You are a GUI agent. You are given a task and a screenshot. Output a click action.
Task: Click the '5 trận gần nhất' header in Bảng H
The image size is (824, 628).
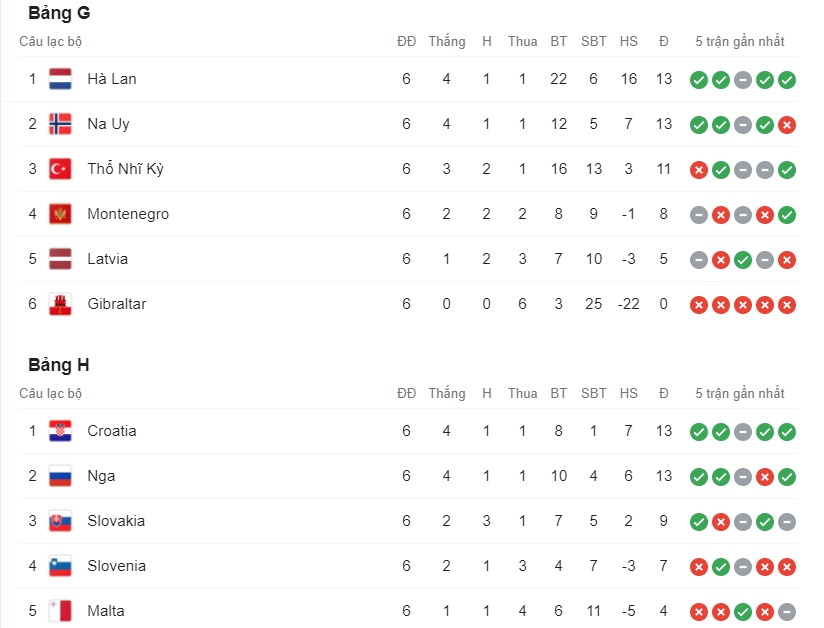pyautogui.click(x=739, y=394)
